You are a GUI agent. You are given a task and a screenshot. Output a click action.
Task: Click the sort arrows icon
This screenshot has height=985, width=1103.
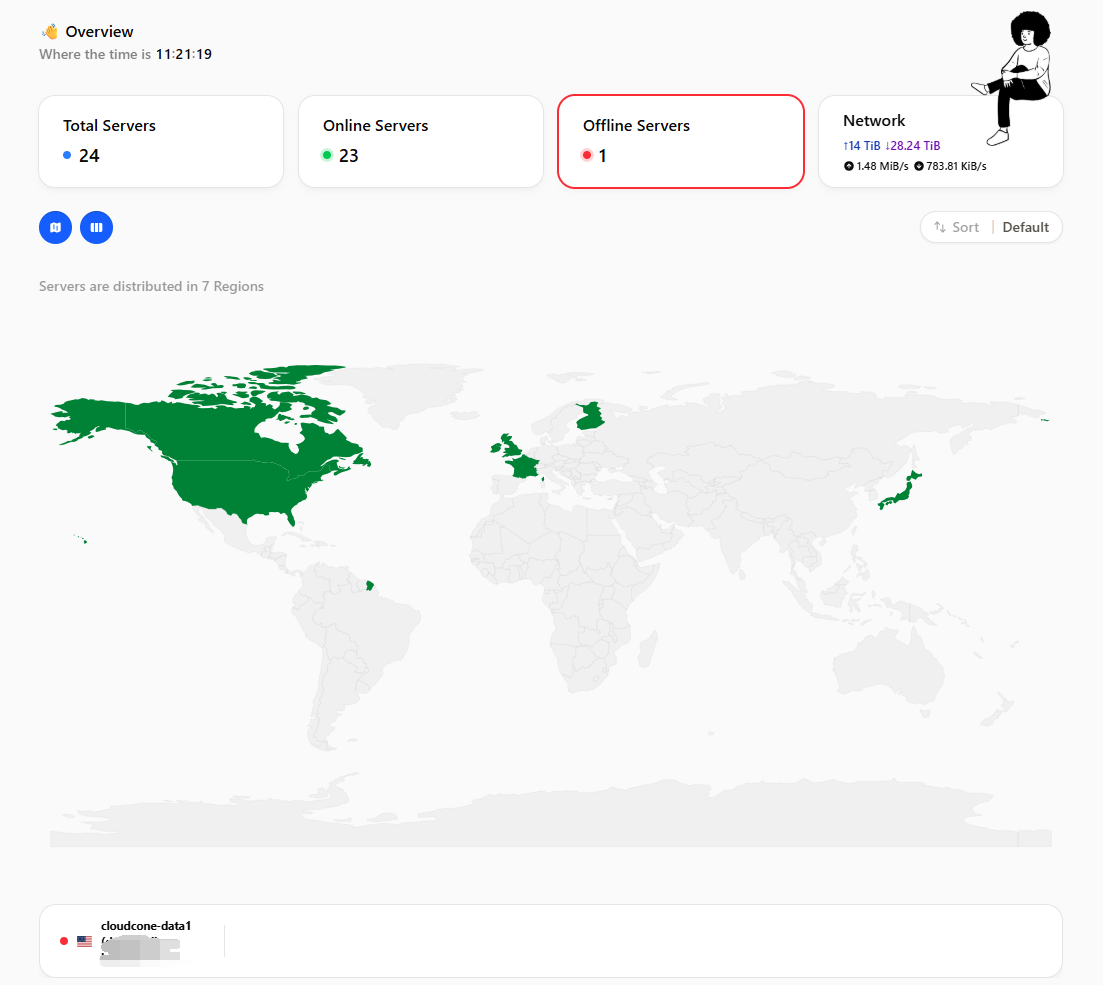click(x=940, y=227)
